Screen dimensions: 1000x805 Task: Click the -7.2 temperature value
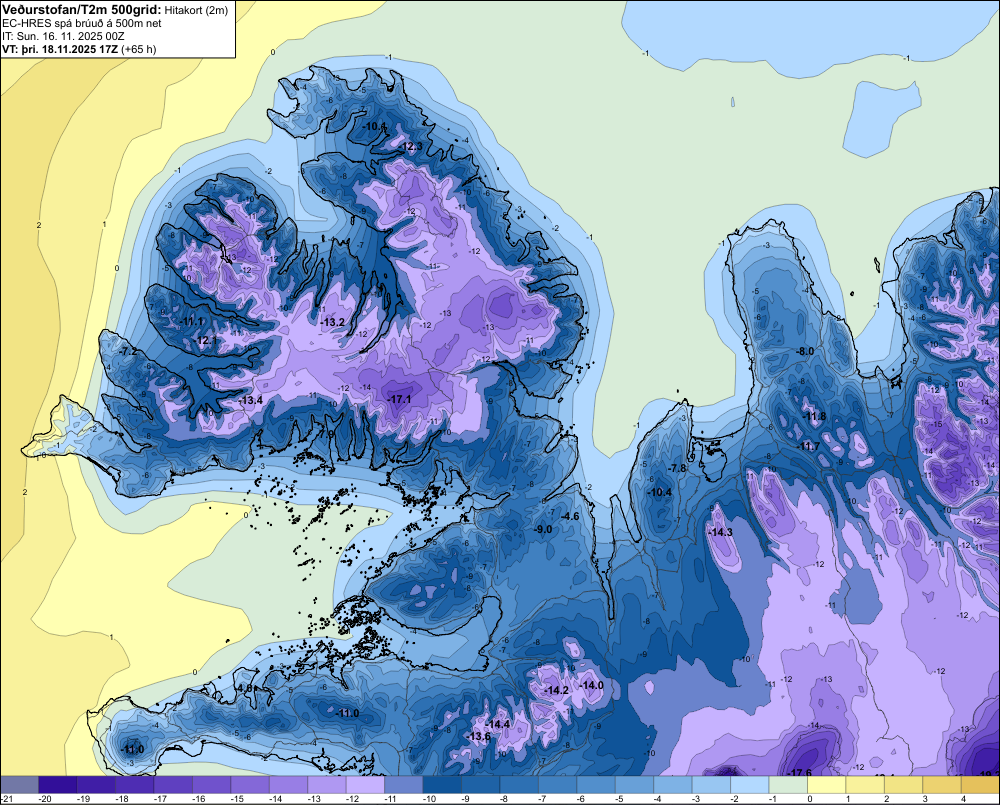[128, 352]
